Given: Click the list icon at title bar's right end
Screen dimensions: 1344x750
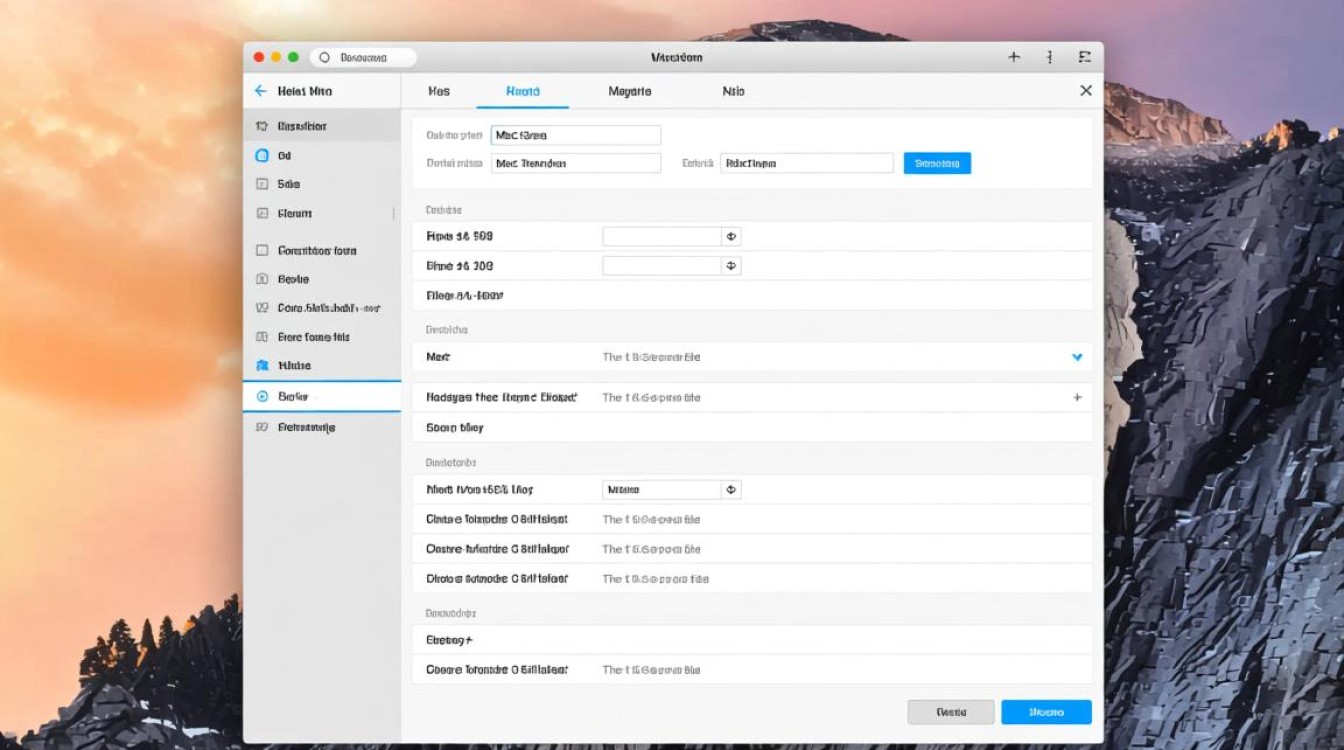Looking at the screenshot, I should point(1084,58).
